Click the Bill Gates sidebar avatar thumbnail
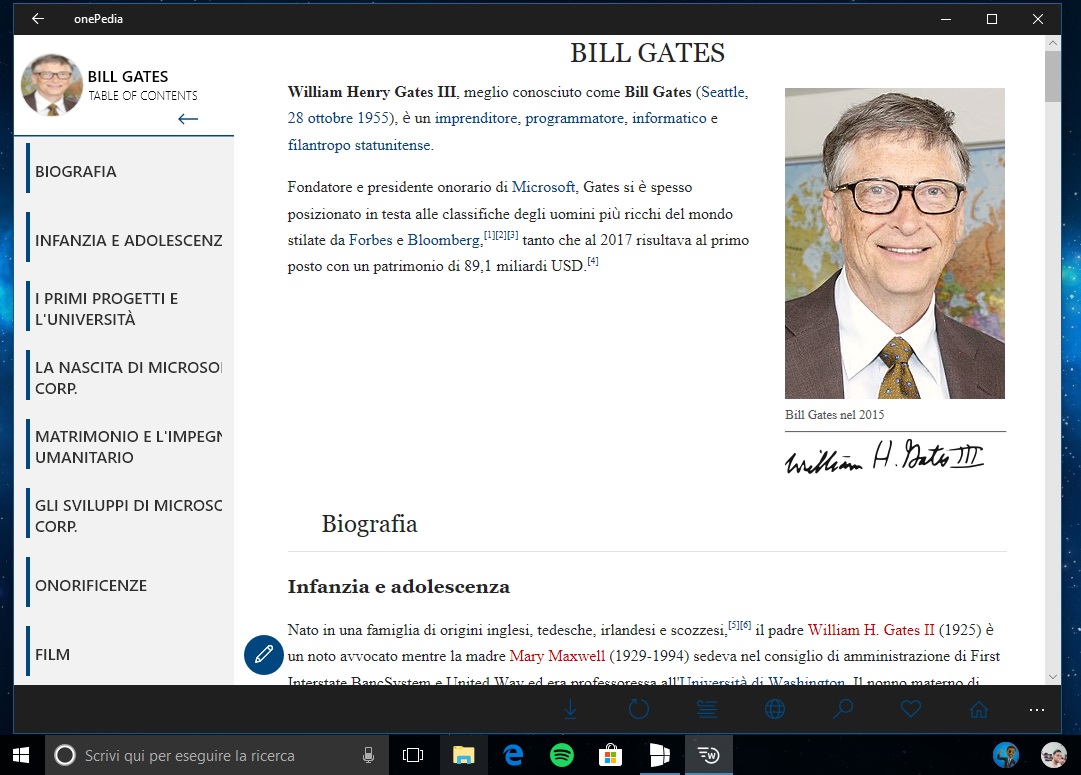This screenshot has height=775, width=1081. coord(52,85)
